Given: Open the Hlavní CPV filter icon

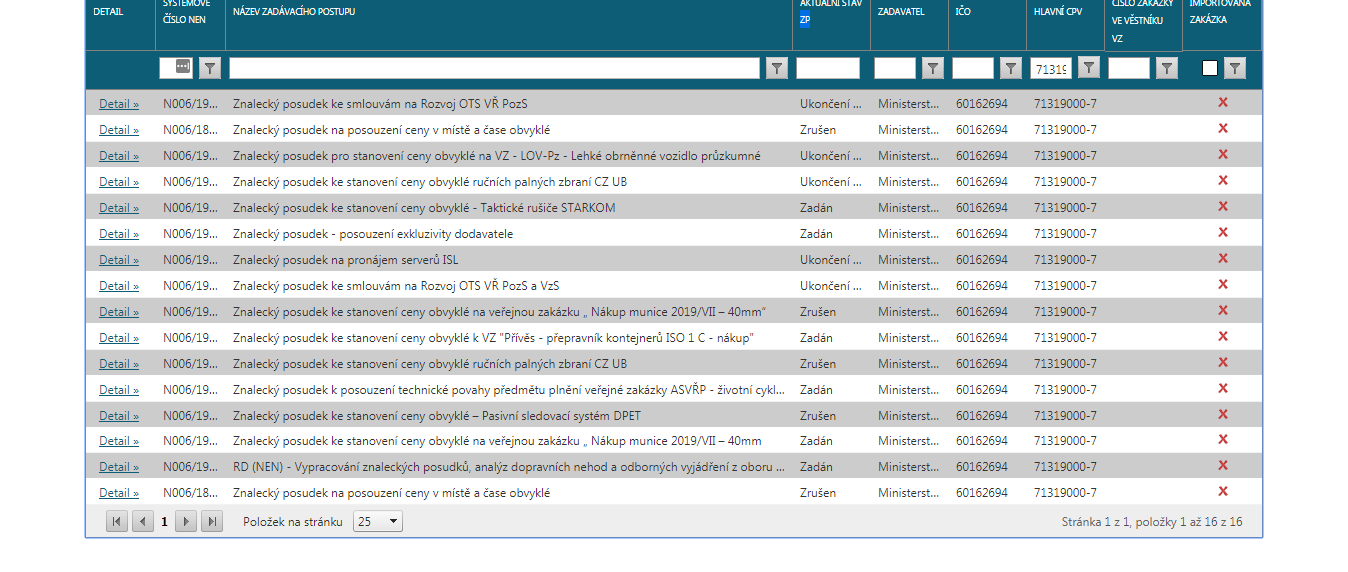Looking at the screenshot, I should 1089,67.
